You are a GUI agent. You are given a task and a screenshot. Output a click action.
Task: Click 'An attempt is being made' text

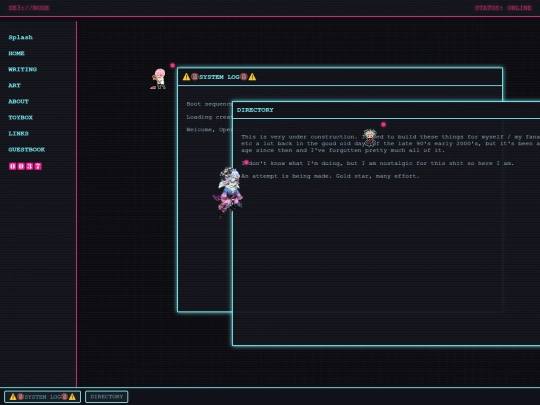click(285, 176)
